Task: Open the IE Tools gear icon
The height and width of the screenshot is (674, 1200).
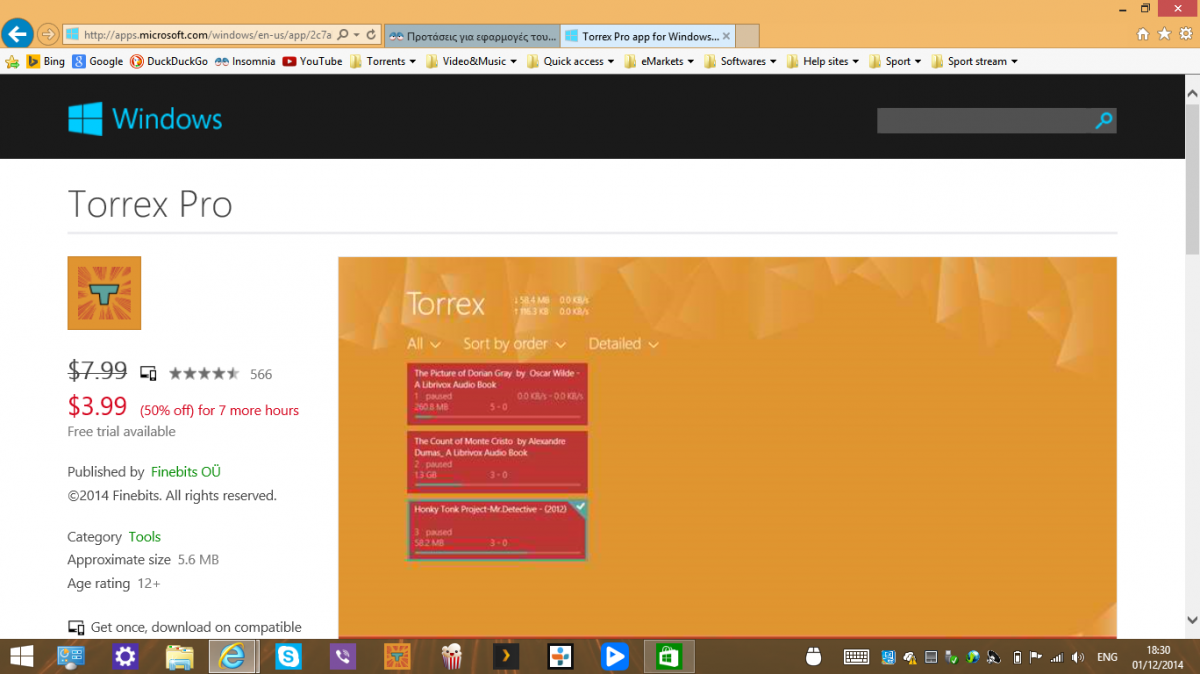Action: coord(1185,34)
